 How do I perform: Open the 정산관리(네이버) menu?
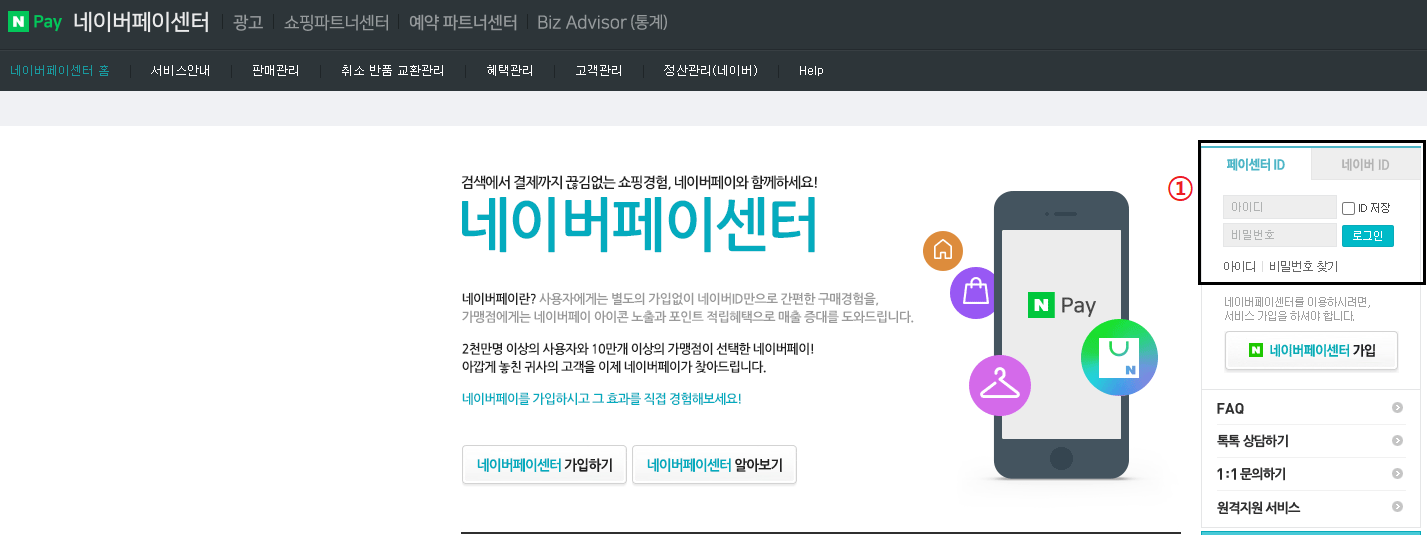710,71
